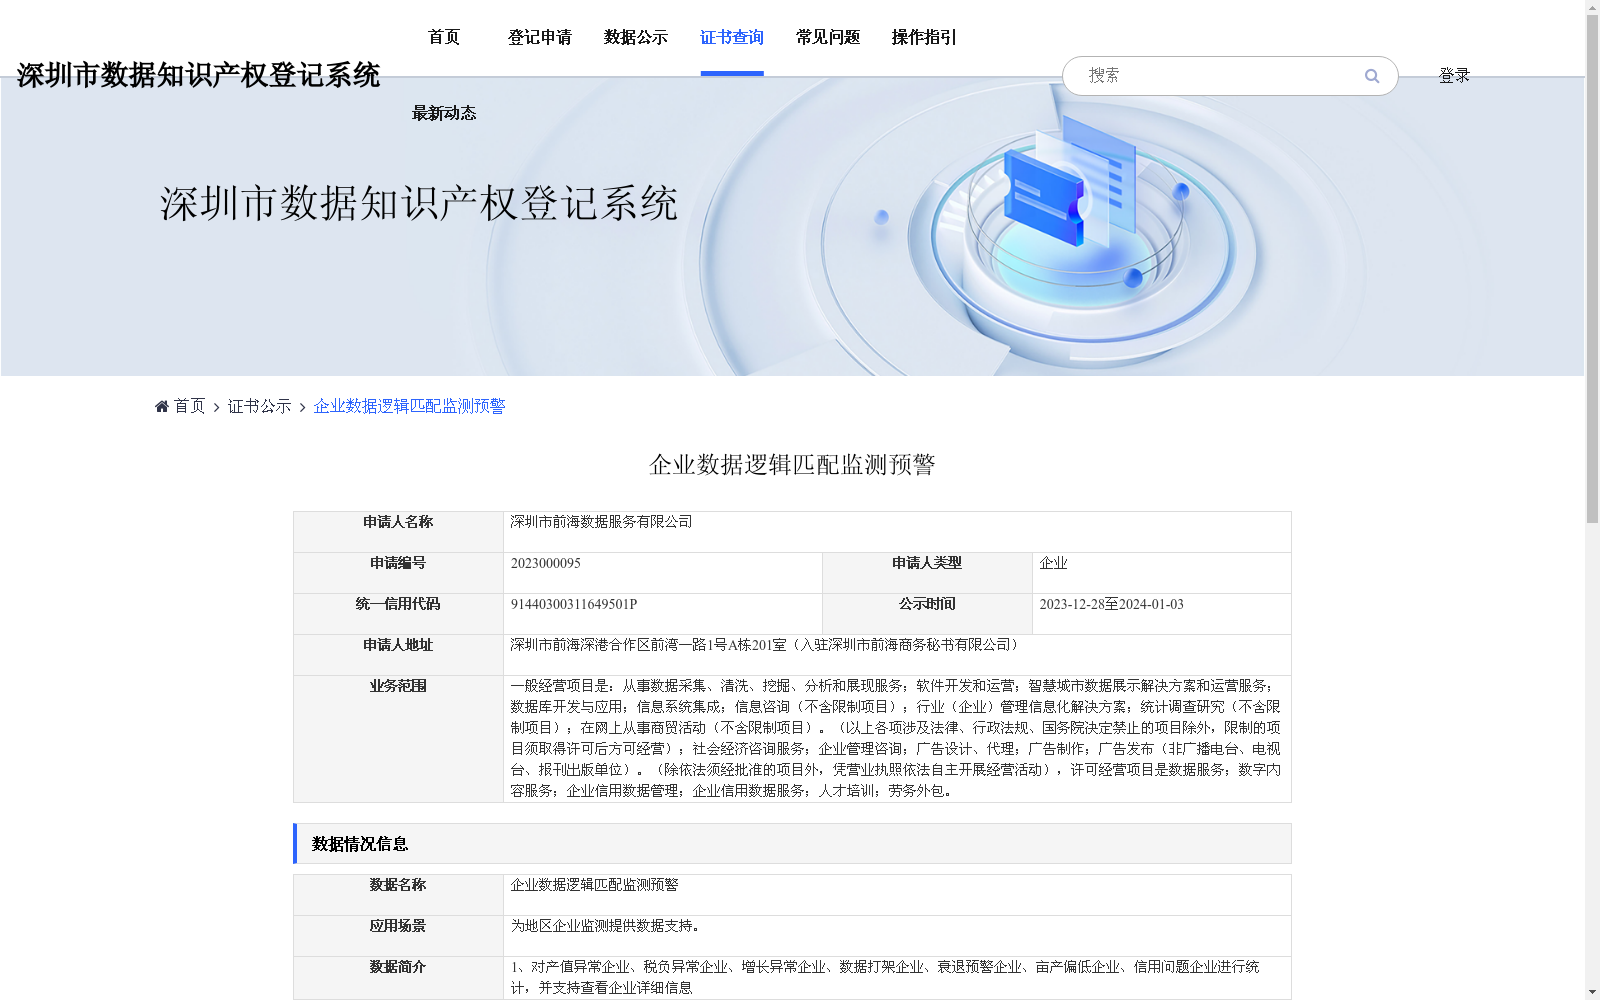Click the 业务范围 label cell

(x=398, y=739)
